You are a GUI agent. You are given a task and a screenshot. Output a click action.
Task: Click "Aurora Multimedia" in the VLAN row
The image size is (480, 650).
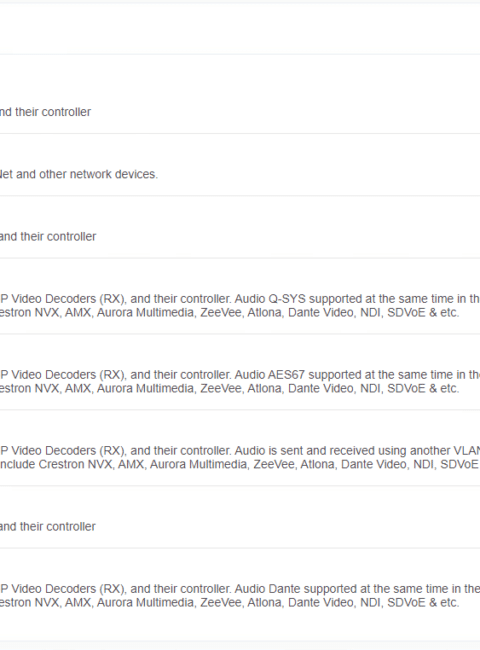198,464
